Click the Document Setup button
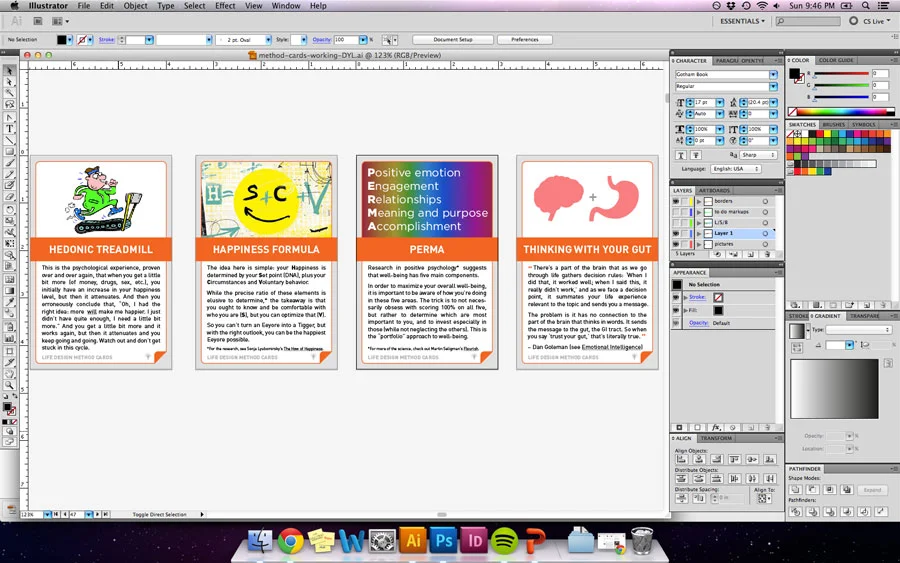This screenshot has width=900, height=563. (x=453, y=40)
